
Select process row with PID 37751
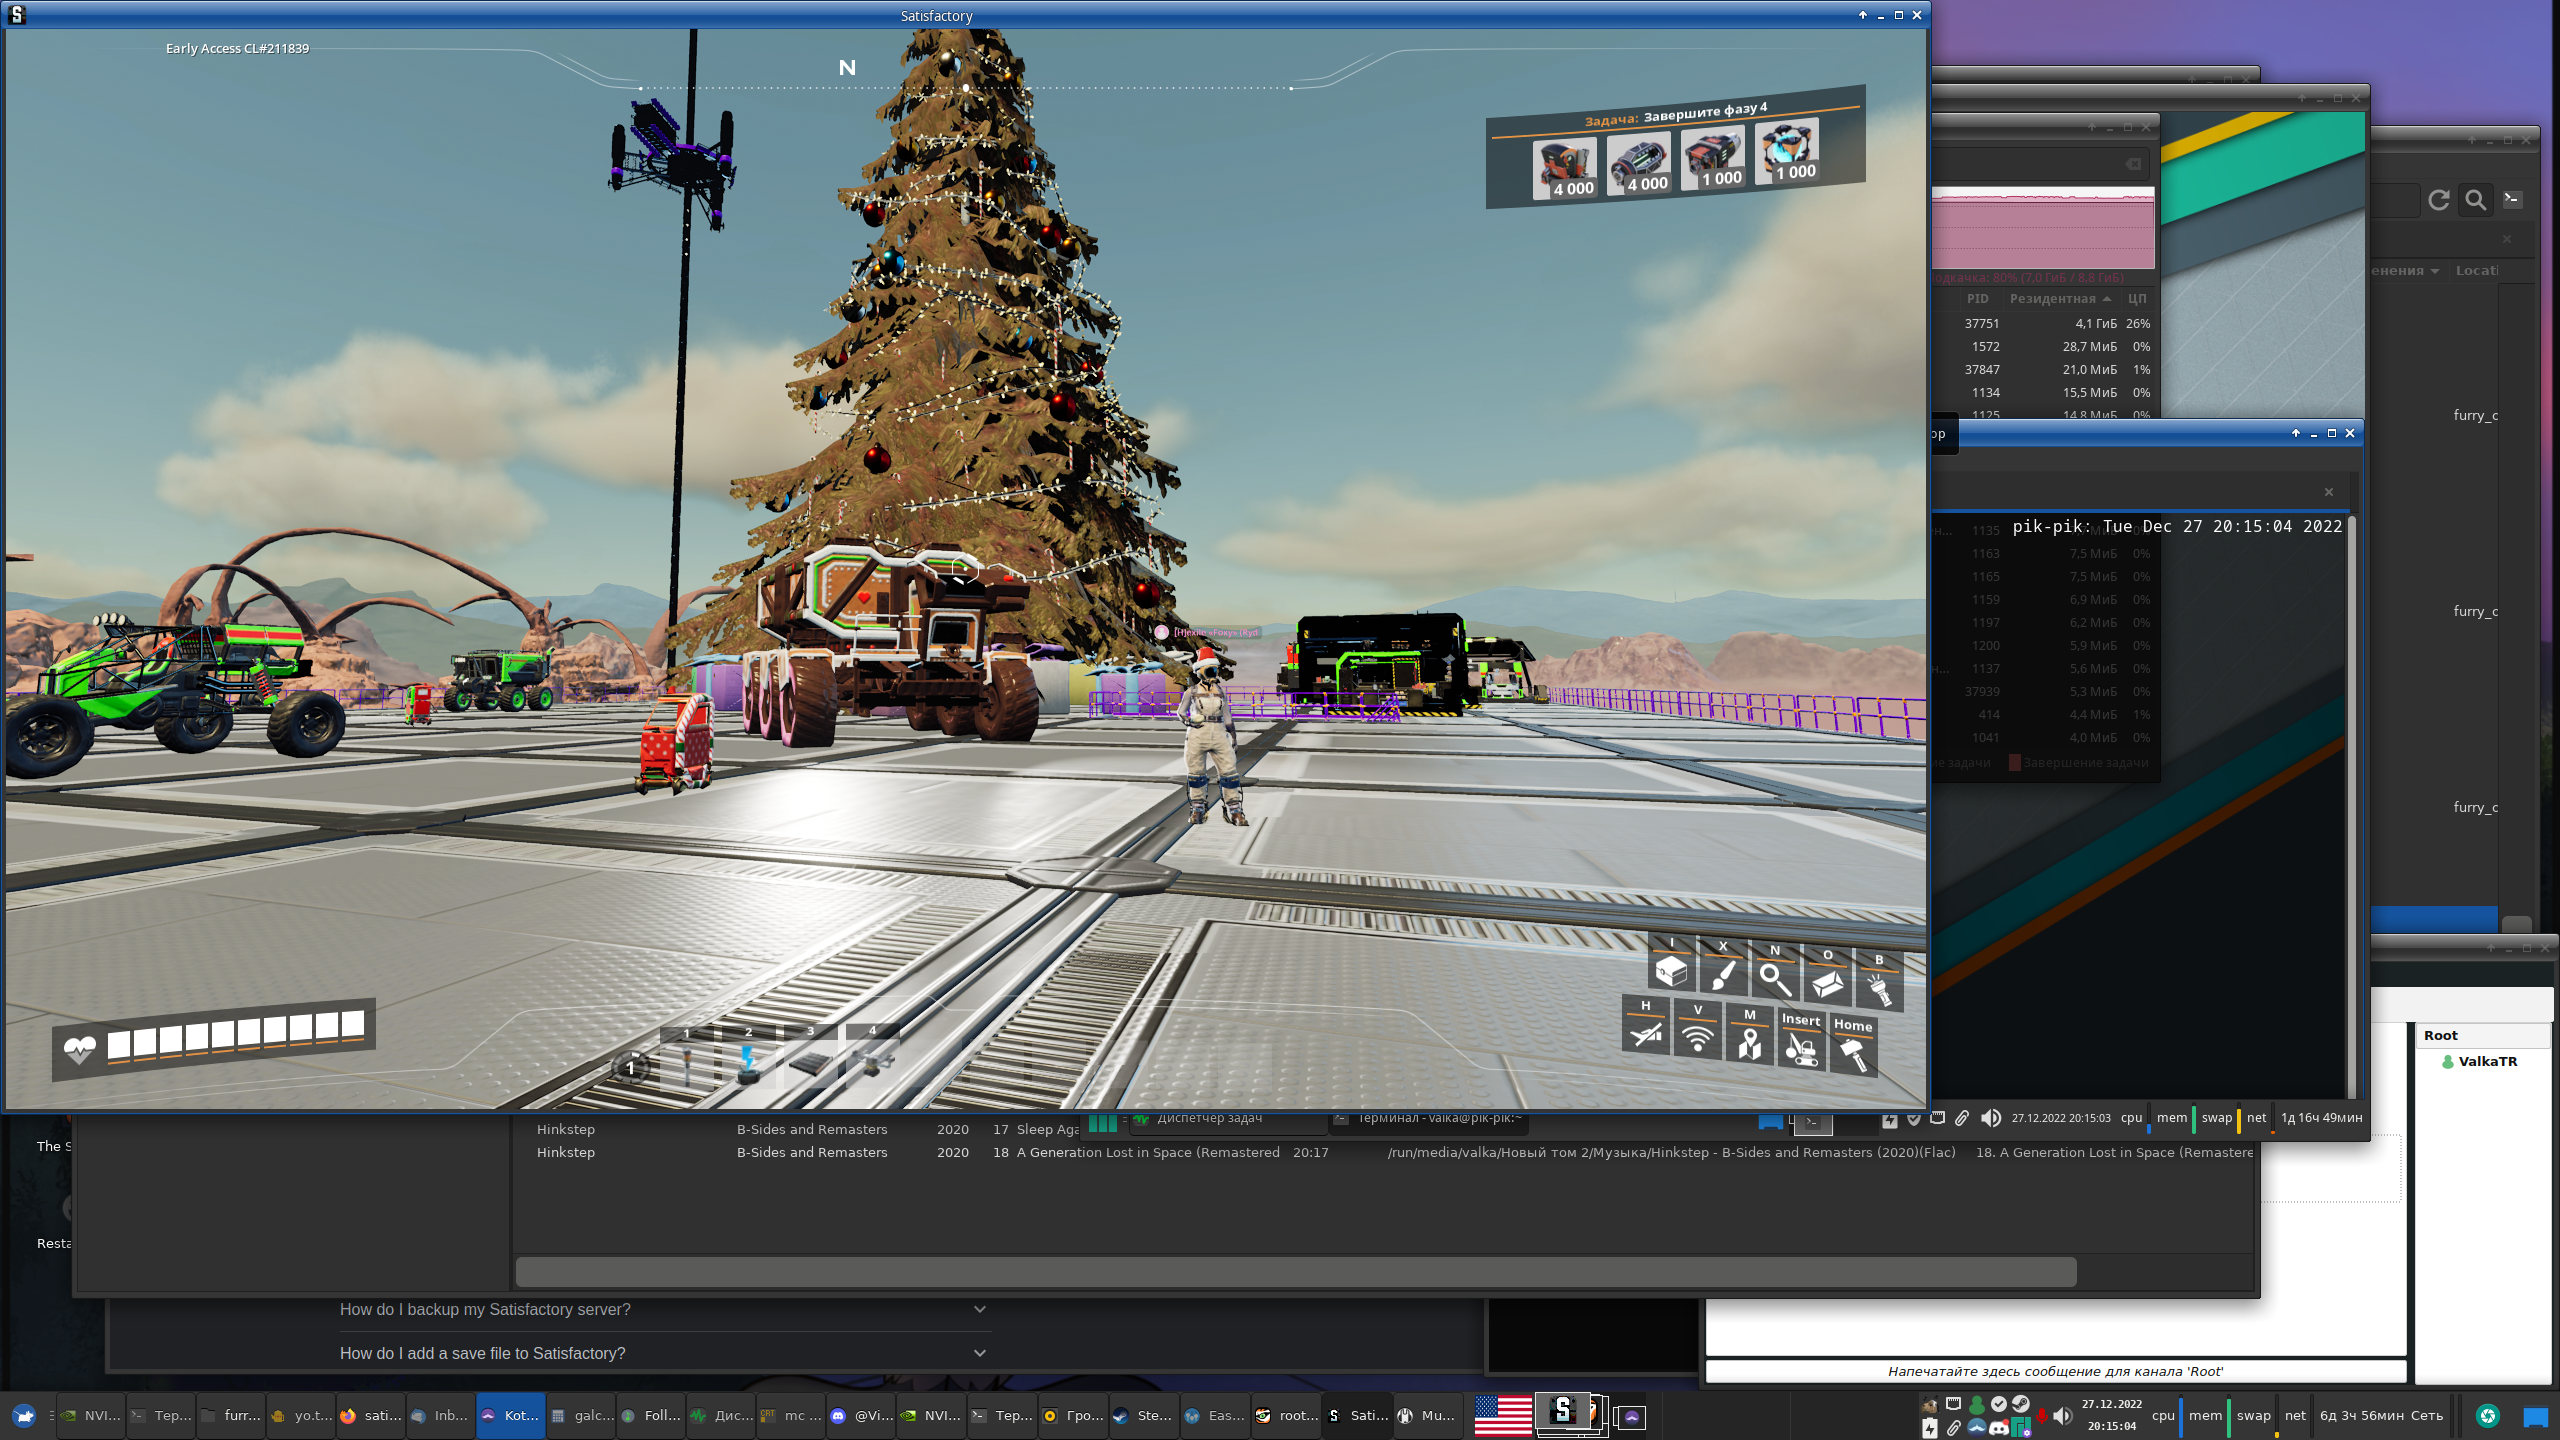(x=2045, y=323)
